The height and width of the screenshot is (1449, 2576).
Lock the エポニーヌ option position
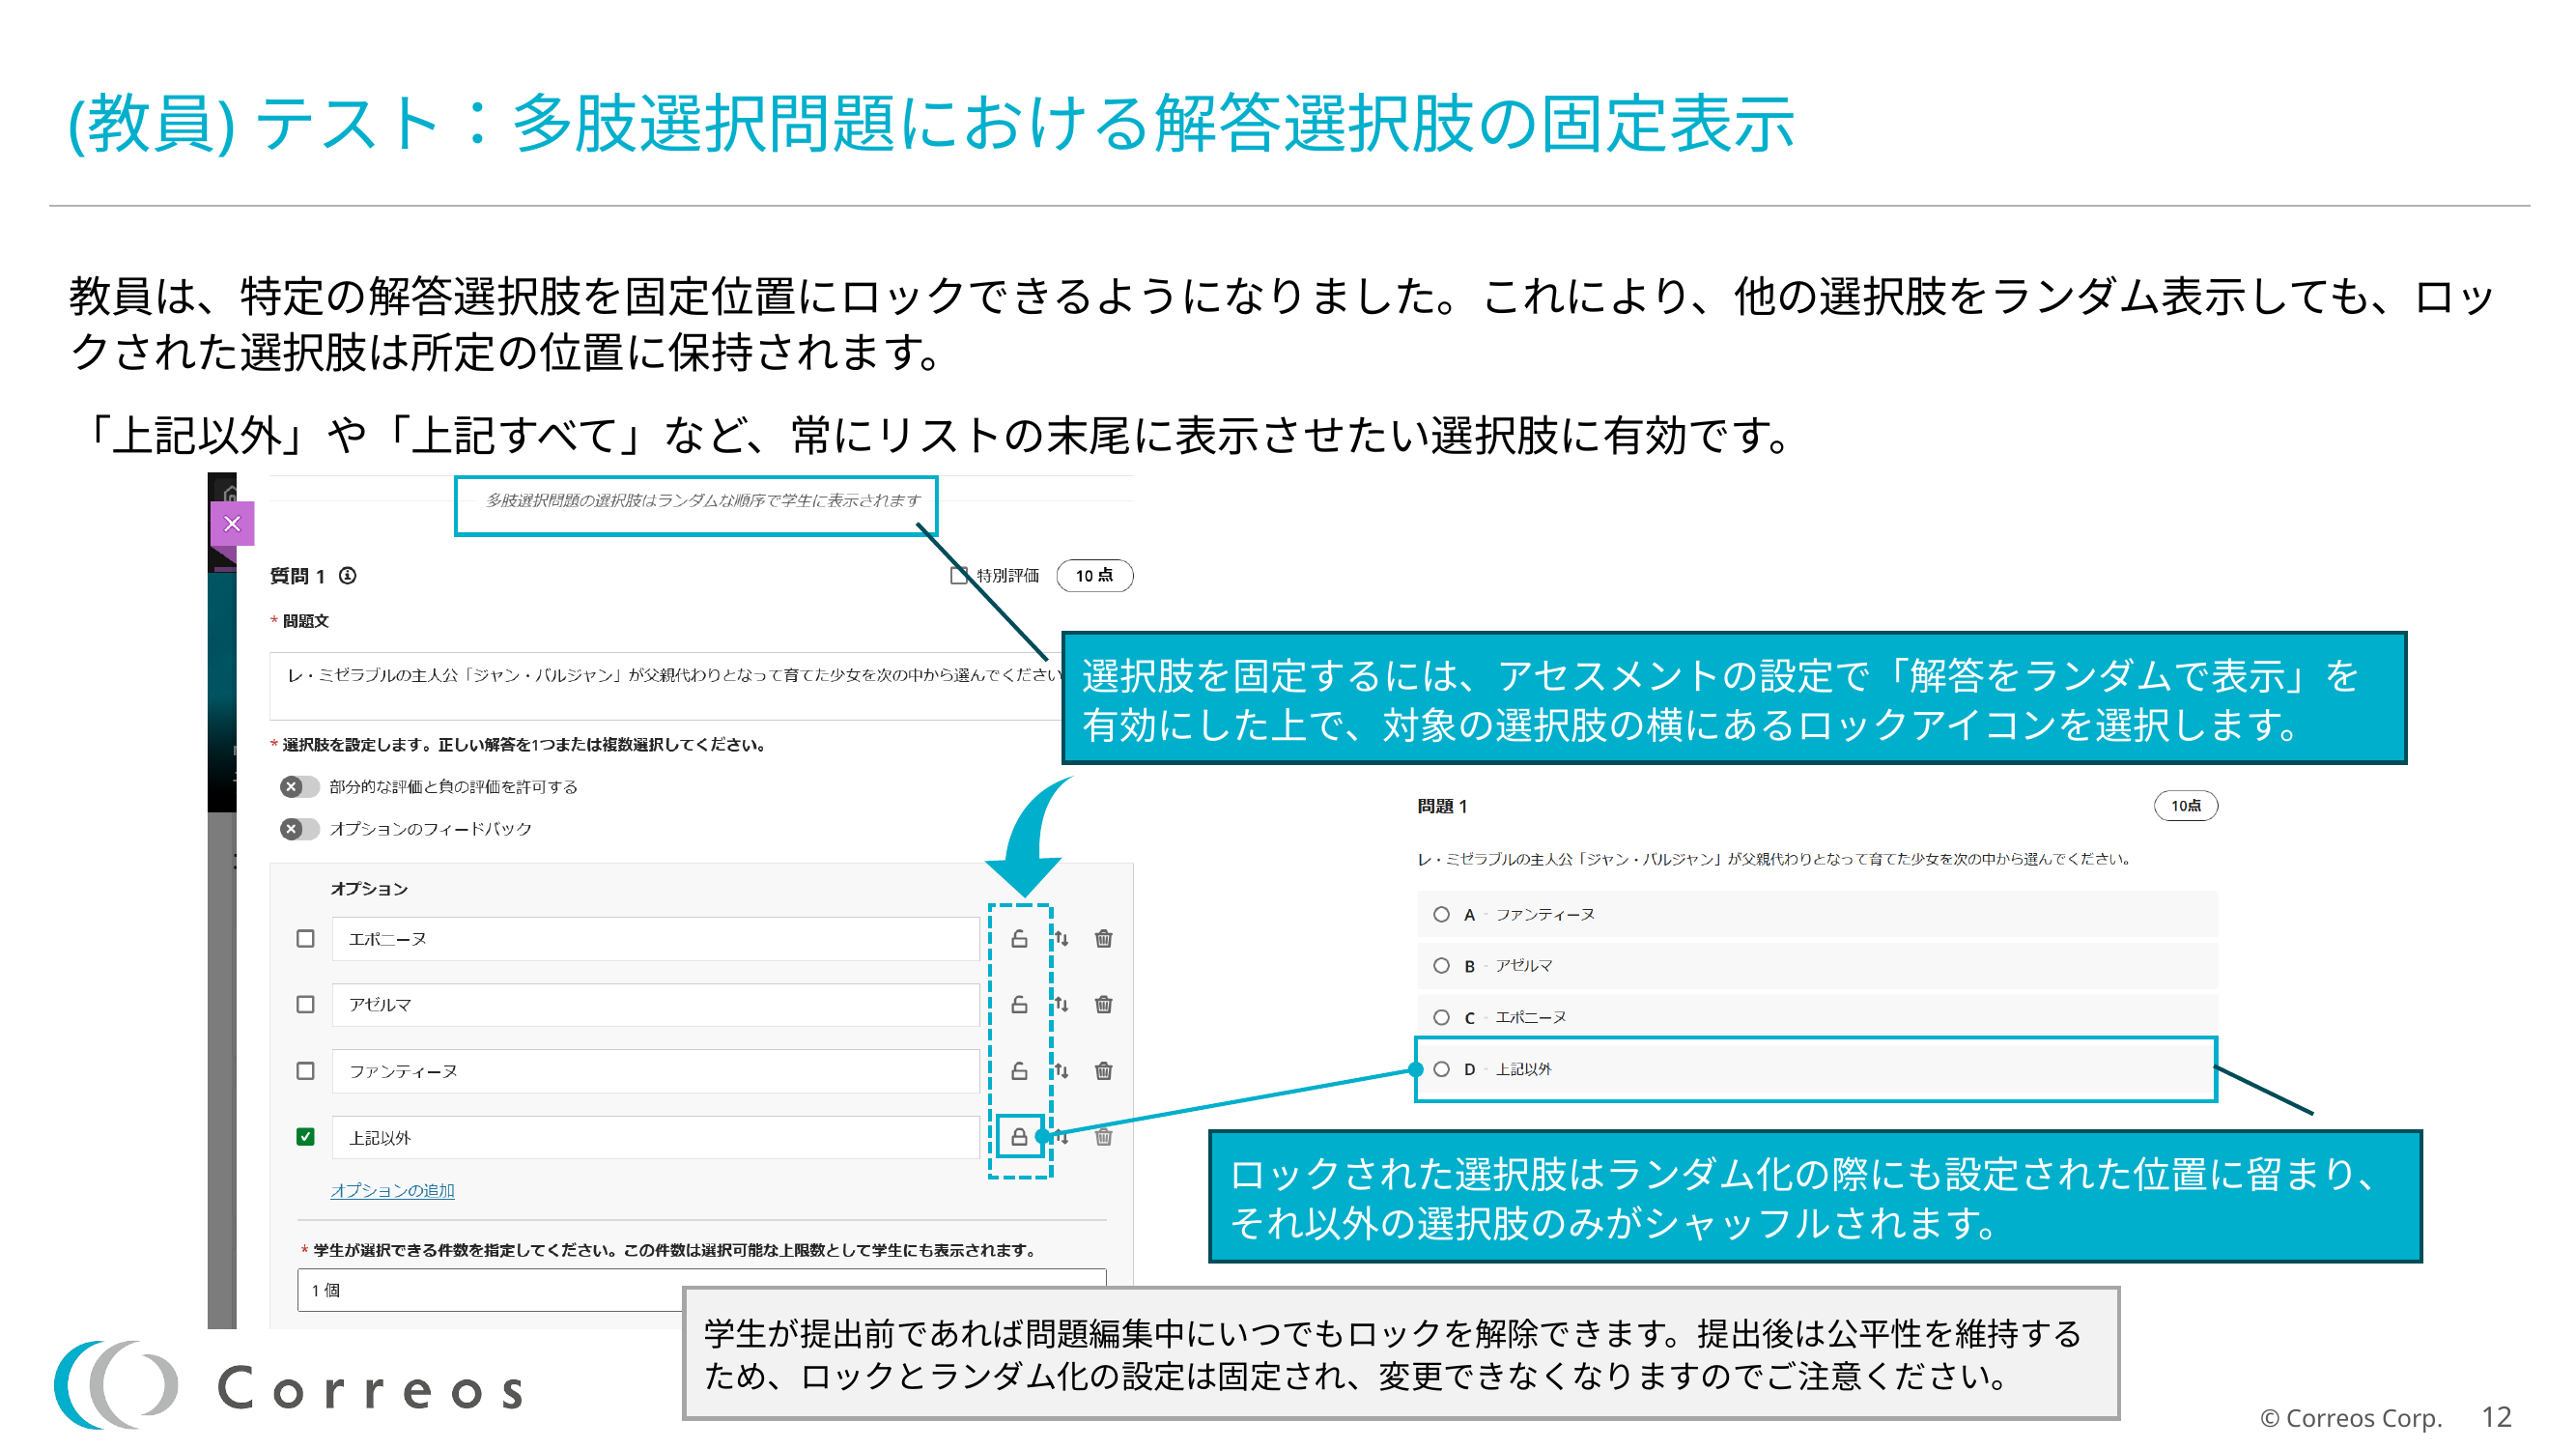tap(1019, 939)
